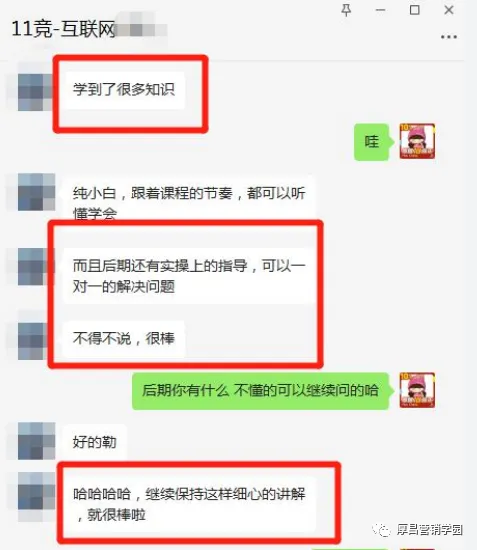Select the 不得不说，很棒 message bubble
Image resolution: width=477 pixels, height=550 pixels.
click(124, 339)
